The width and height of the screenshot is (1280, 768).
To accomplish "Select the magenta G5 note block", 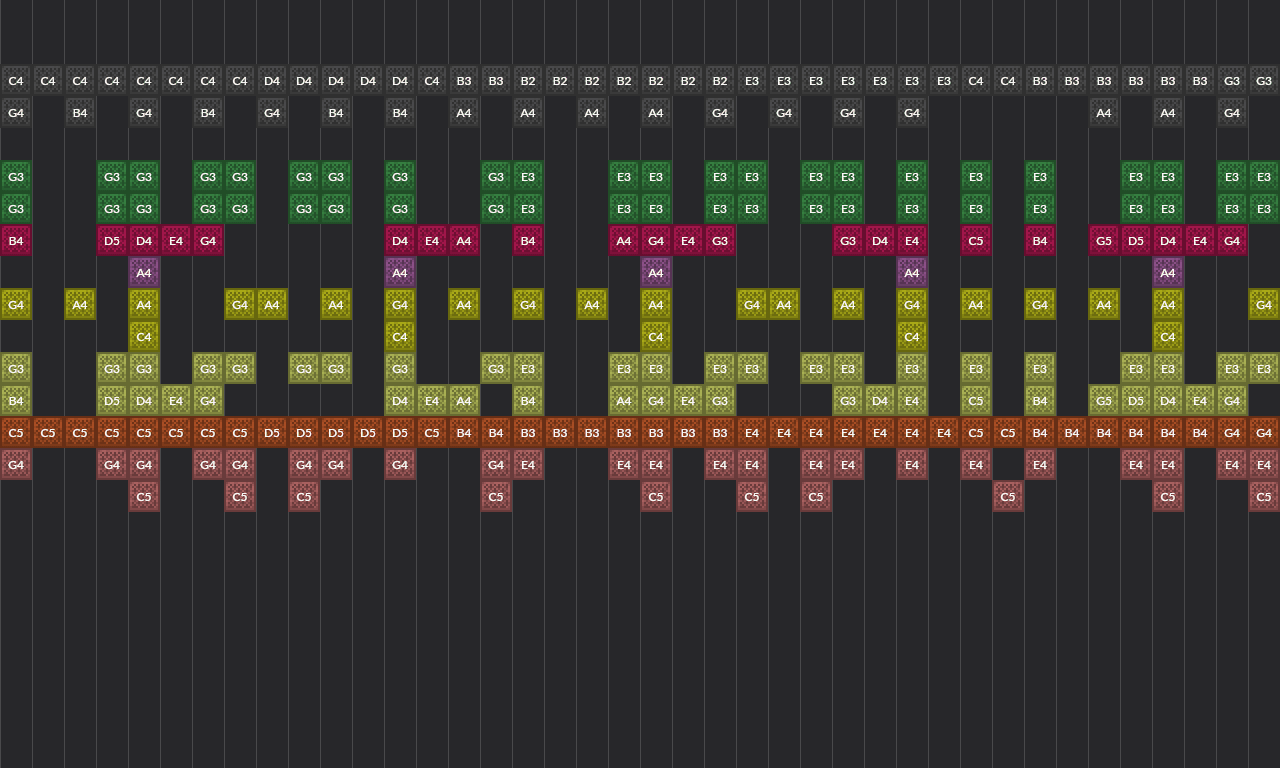I will (x=1104, y=240).
